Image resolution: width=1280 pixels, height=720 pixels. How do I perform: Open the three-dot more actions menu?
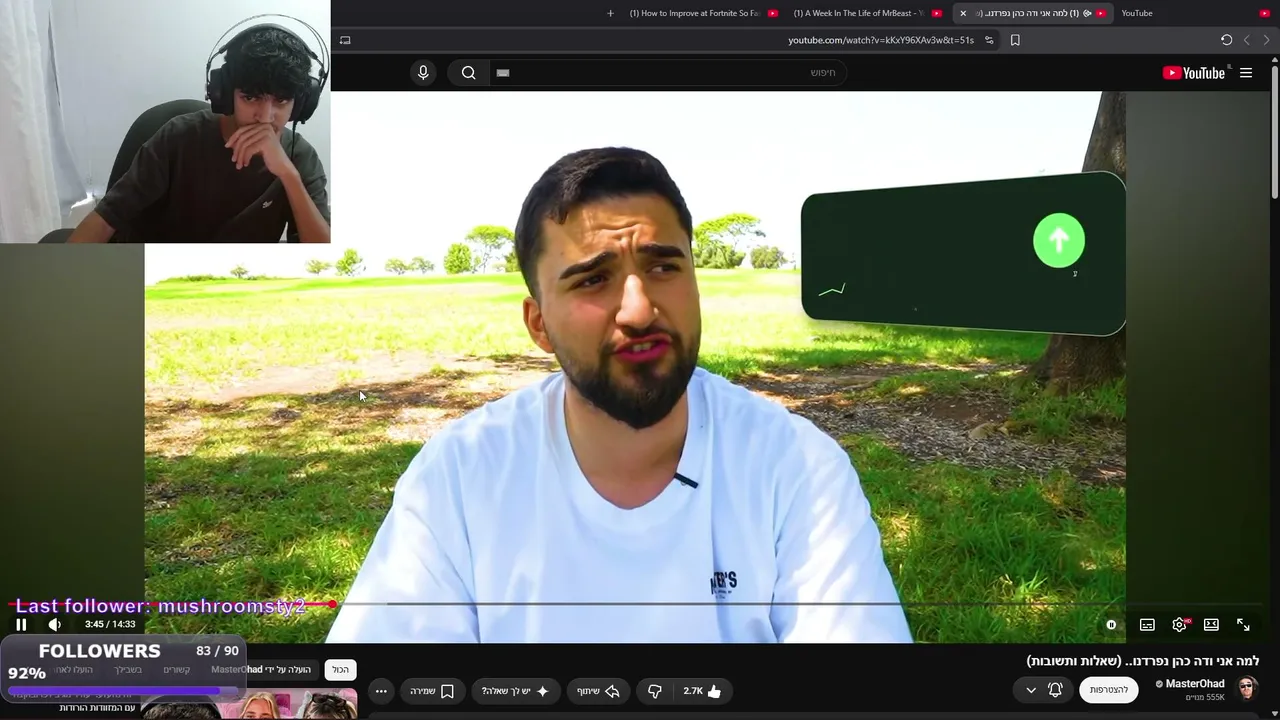pyautogui.click(x=381, y=691)
